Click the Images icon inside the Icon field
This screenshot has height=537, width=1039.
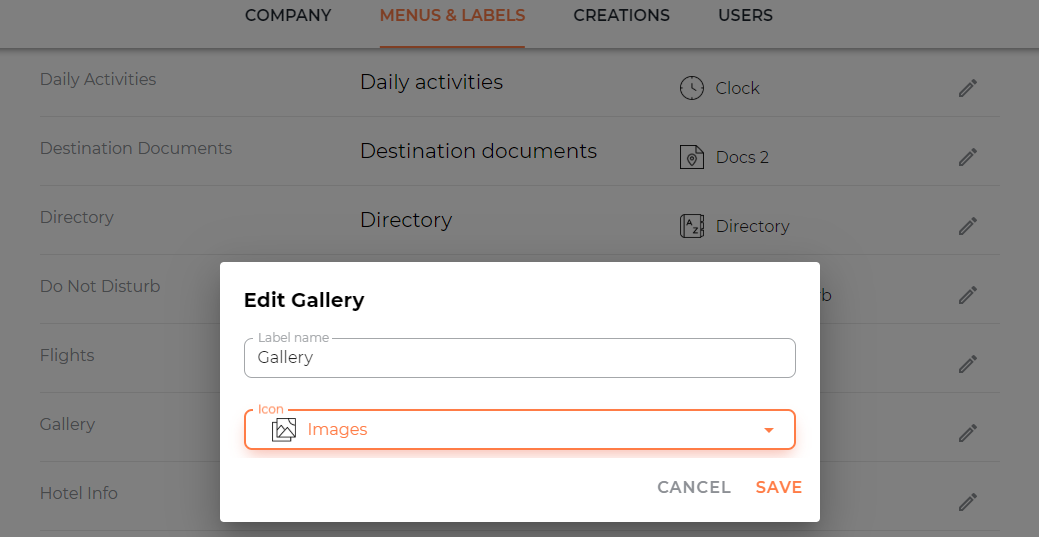284,430
